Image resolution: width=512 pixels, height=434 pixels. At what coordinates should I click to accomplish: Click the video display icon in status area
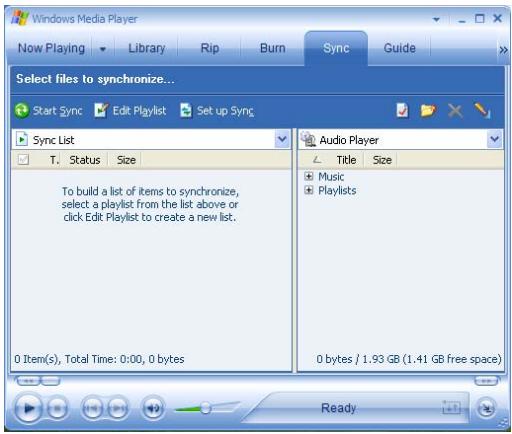click(x=451, y=407)
